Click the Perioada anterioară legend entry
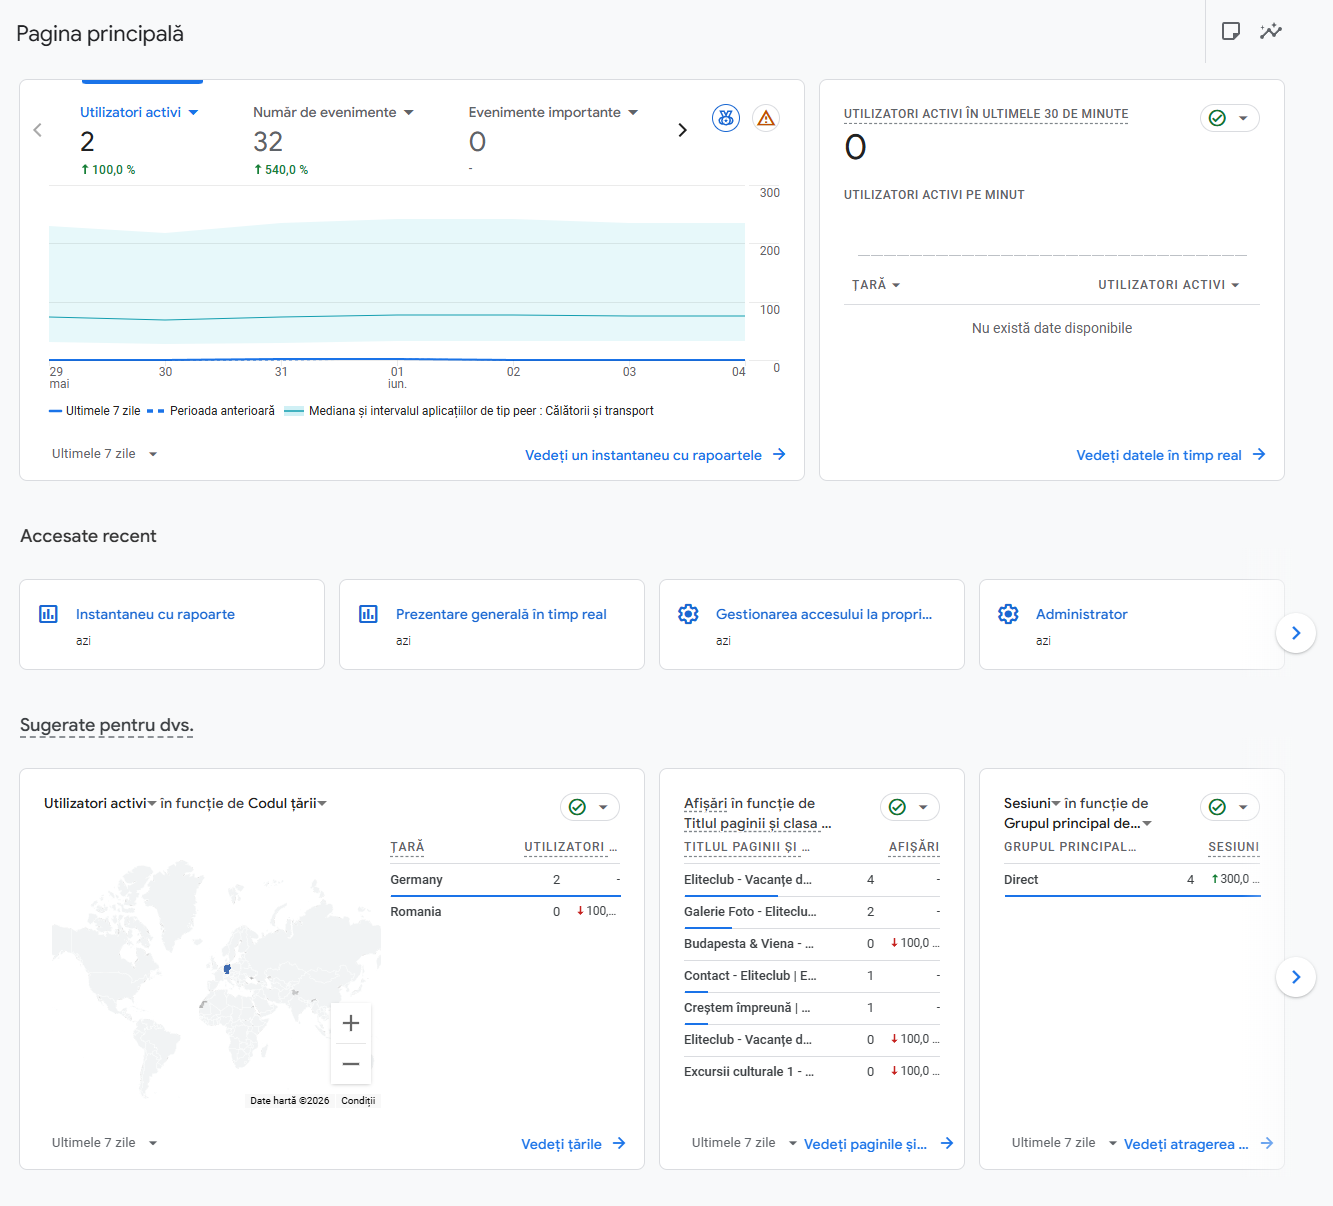Viewport: 1333px width, 1206px height. (x=211, y=411)
